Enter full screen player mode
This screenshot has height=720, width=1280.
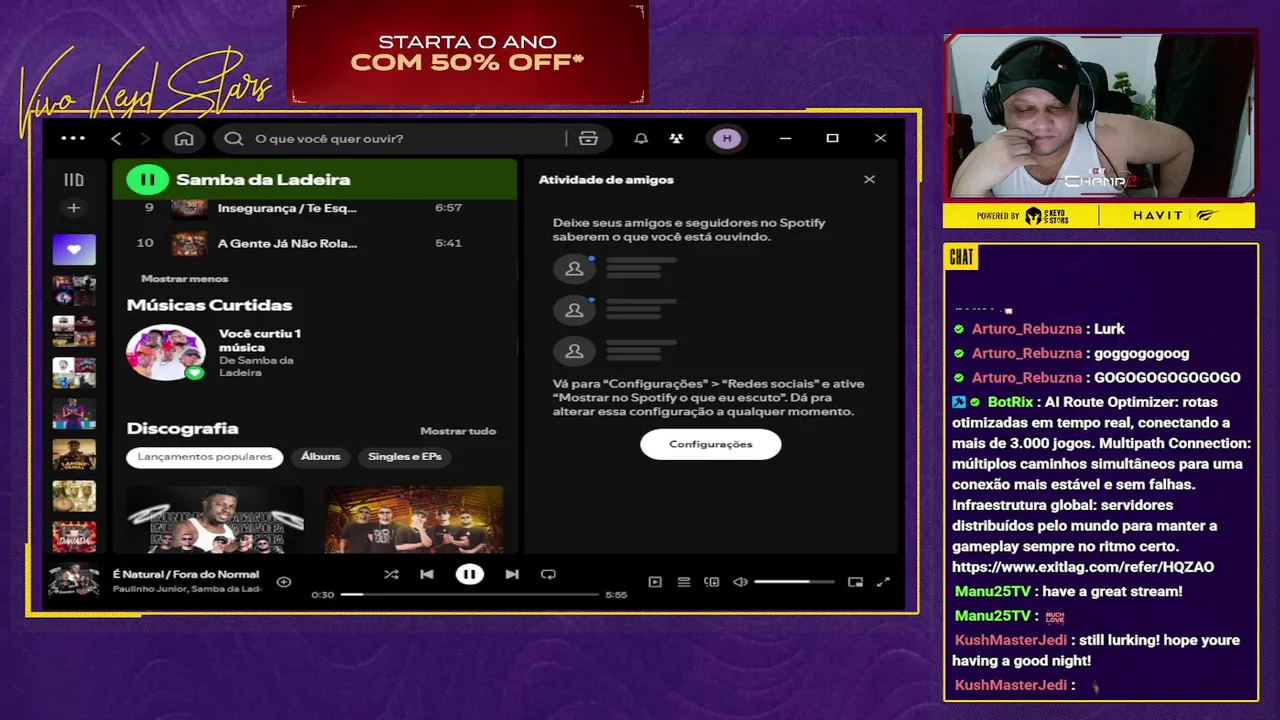(883, 582)
